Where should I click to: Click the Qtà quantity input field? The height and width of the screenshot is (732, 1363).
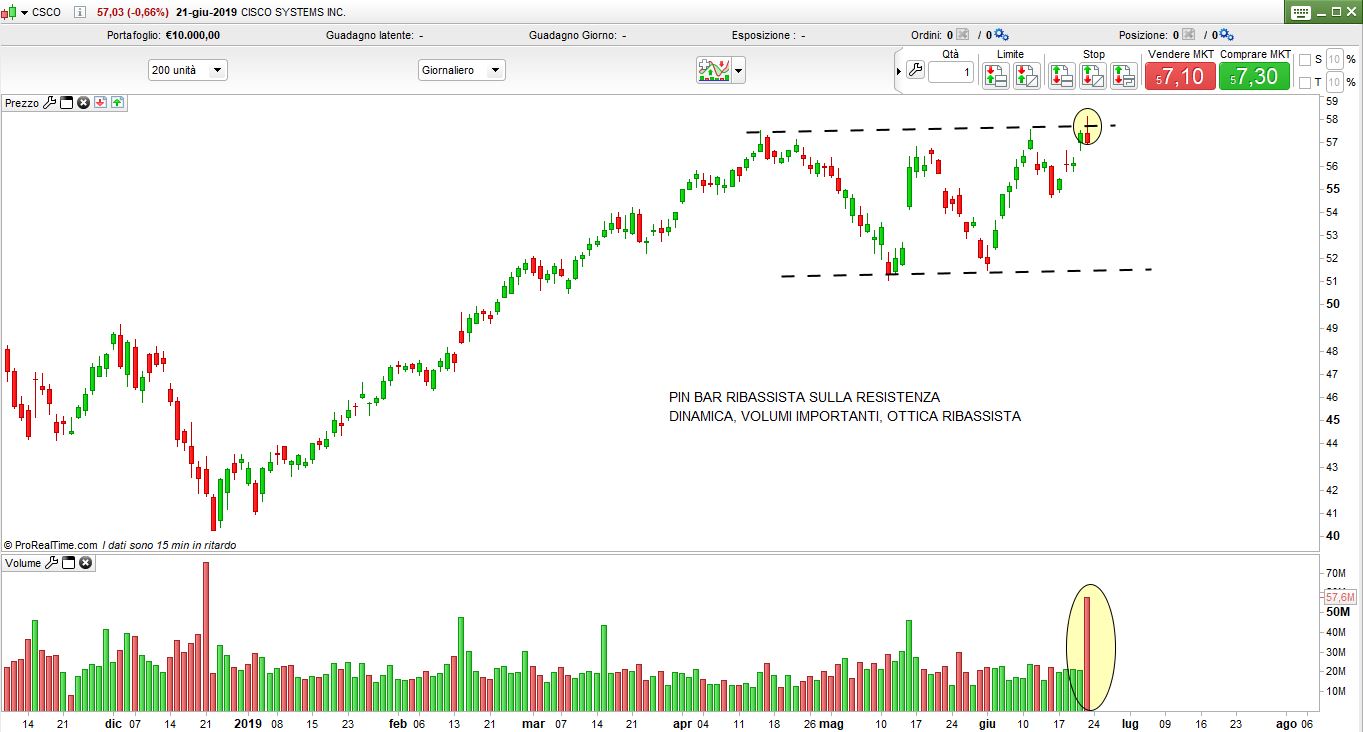950,72
